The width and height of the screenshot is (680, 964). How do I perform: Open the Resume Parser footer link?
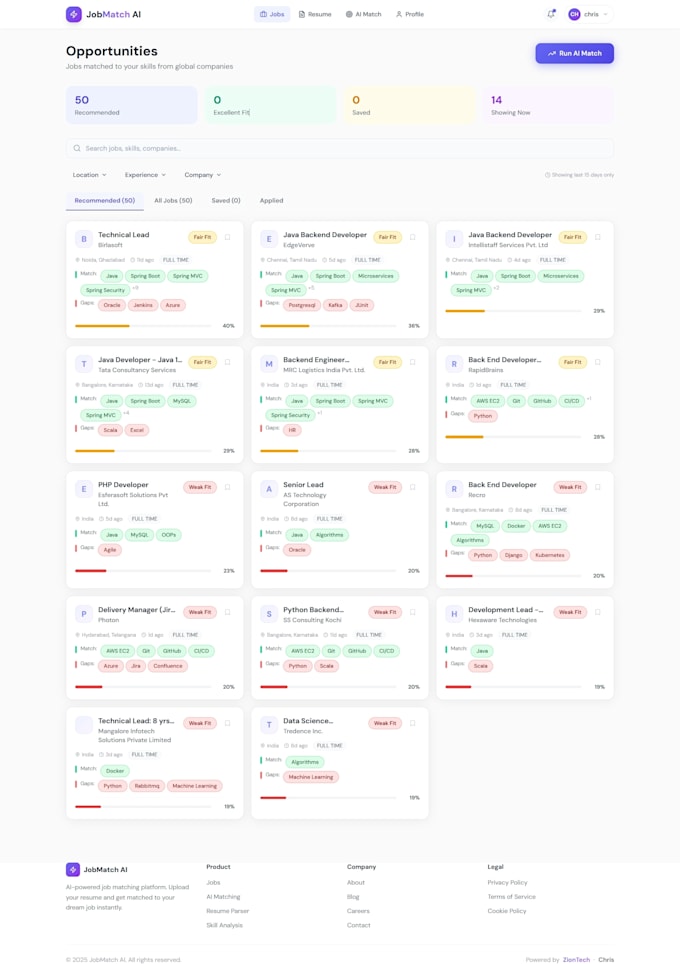point(227,911)
